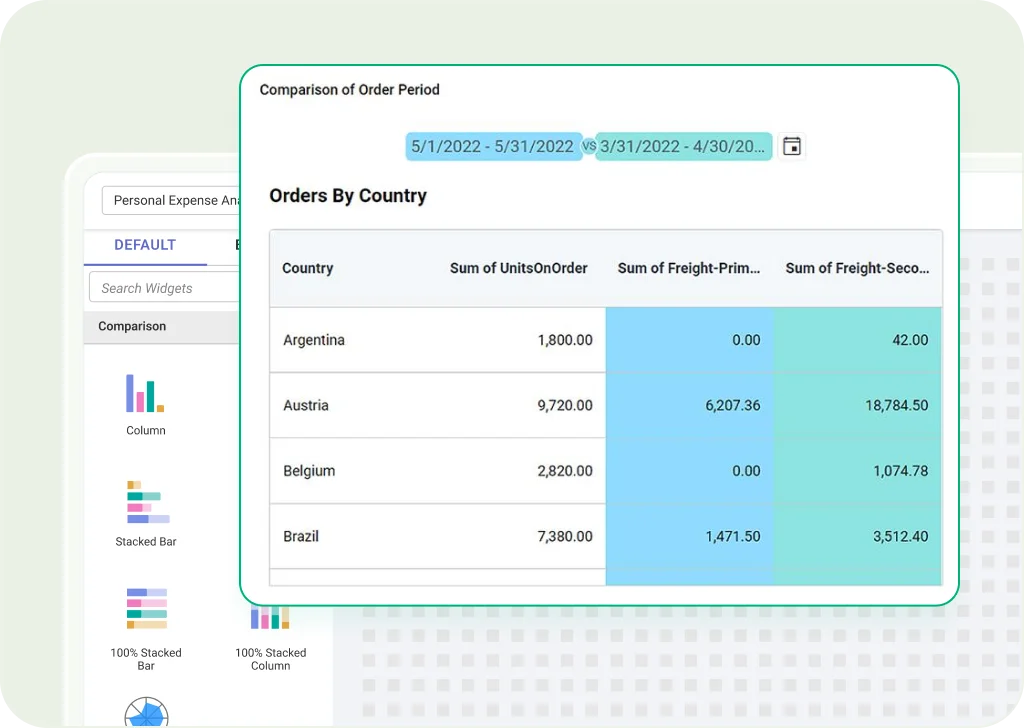
Task: Click the "vs" comparison badge
Action: tap(589, 147)
